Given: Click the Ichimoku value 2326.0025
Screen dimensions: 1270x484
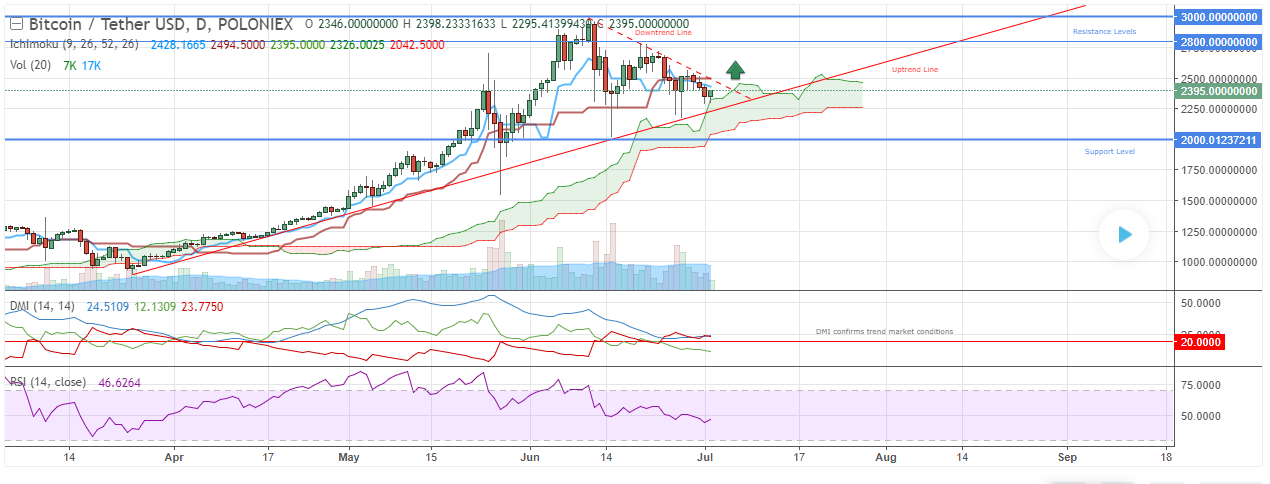Looking at the screenshot, I should (x=358, y=45).
